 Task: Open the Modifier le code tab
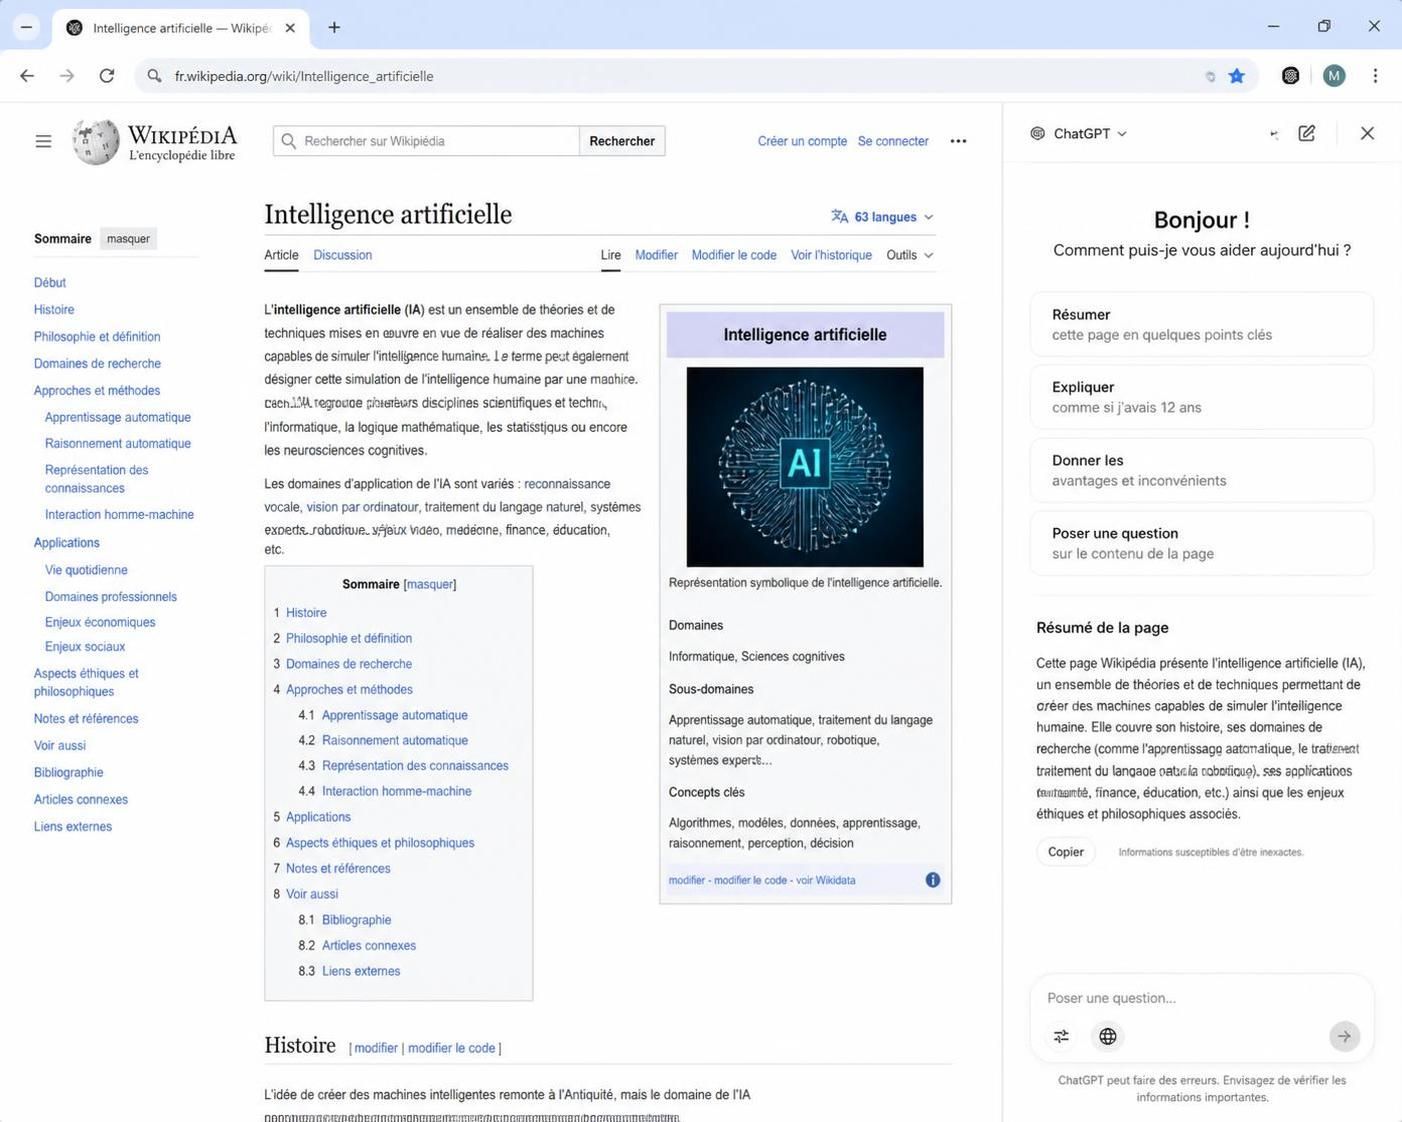(734, 255)
